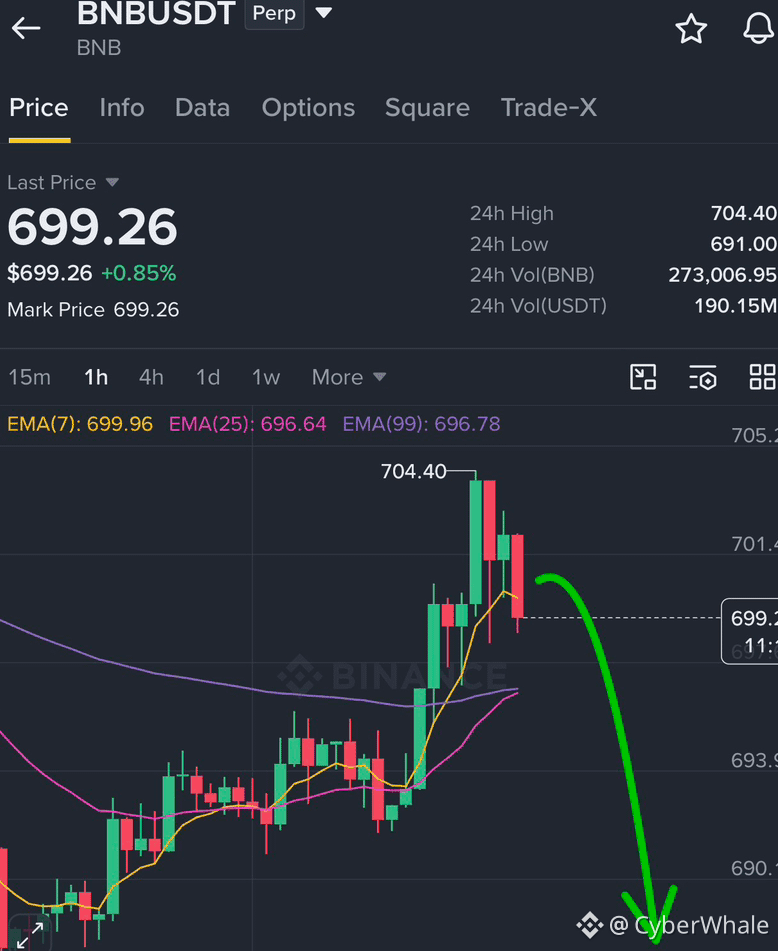This screenshot has height=951, width=778.
Task: Click the 24h High value 704.40
Action: click(743, 213)
